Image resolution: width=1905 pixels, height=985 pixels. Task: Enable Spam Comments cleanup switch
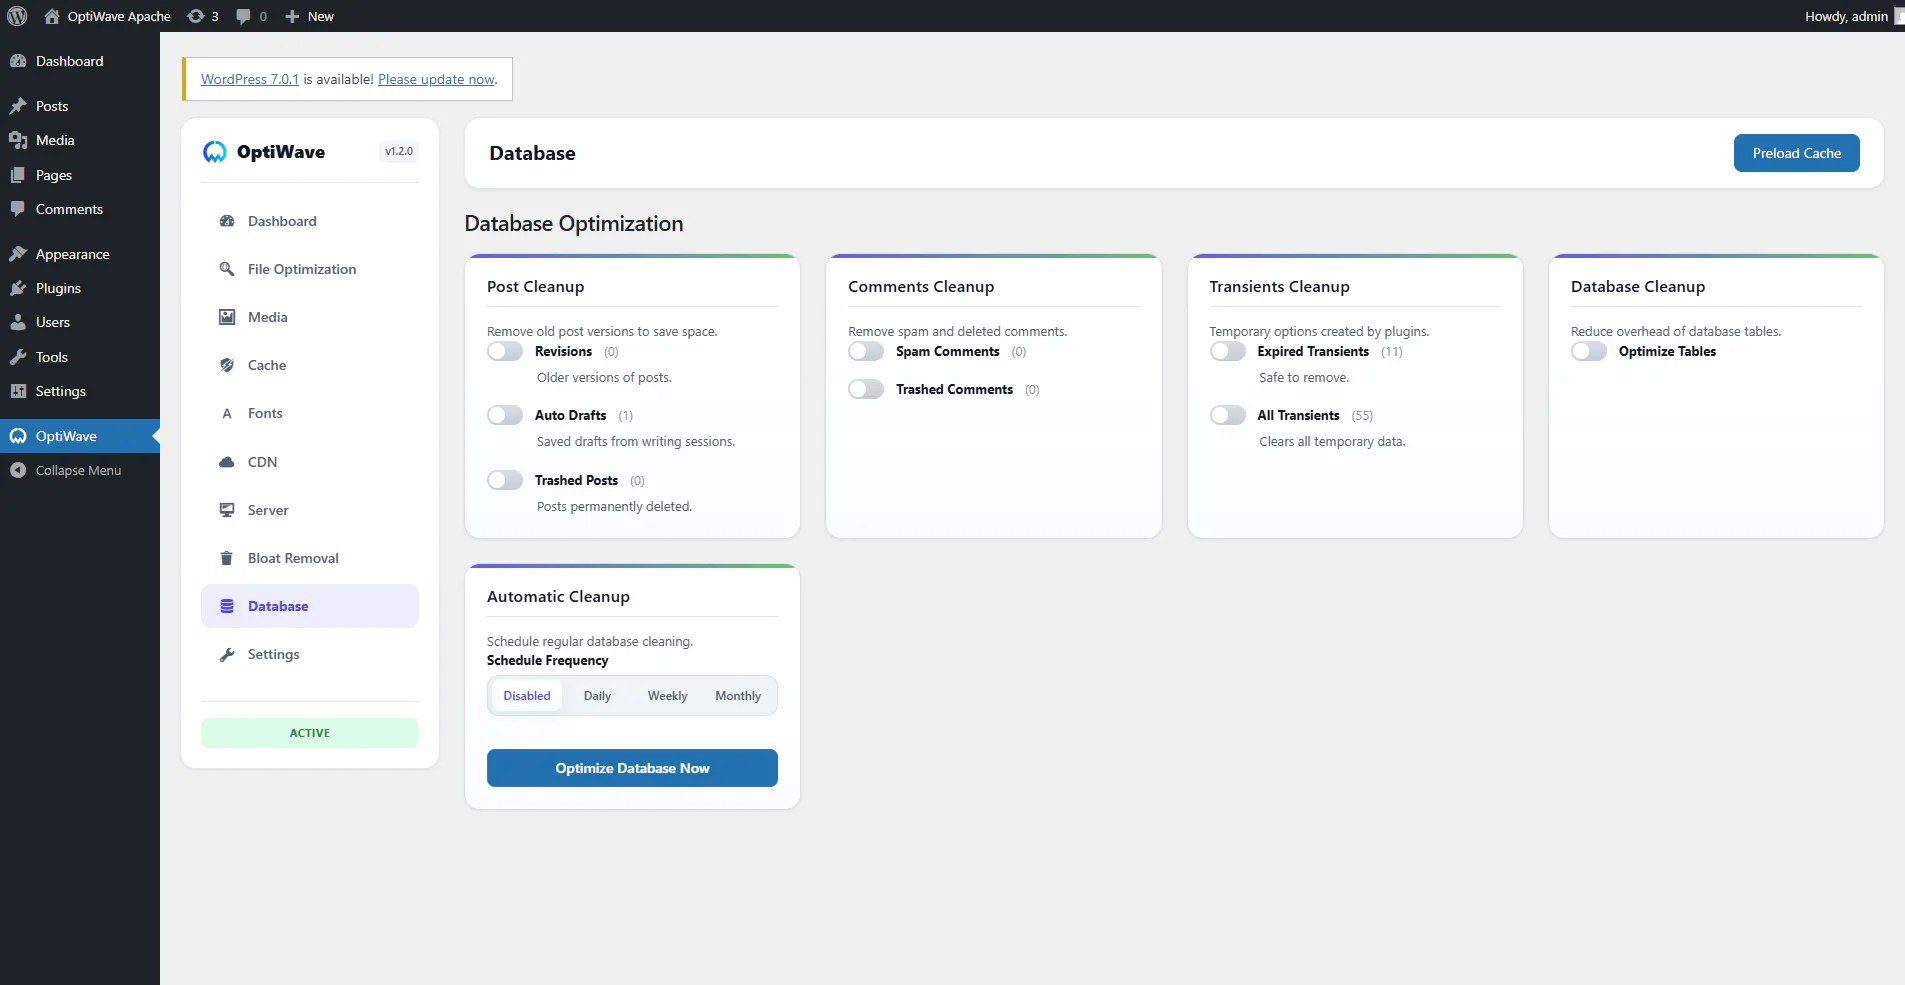click(x=866, y=351)
